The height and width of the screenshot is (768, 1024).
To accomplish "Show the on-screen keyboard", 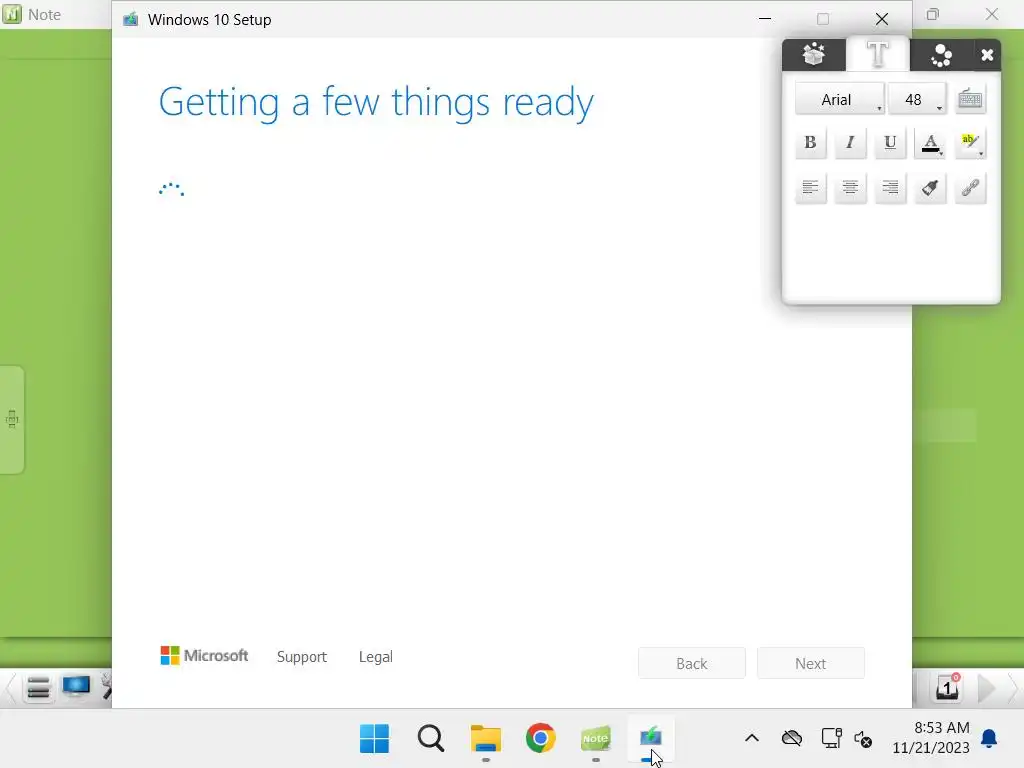I will point(970,99).
